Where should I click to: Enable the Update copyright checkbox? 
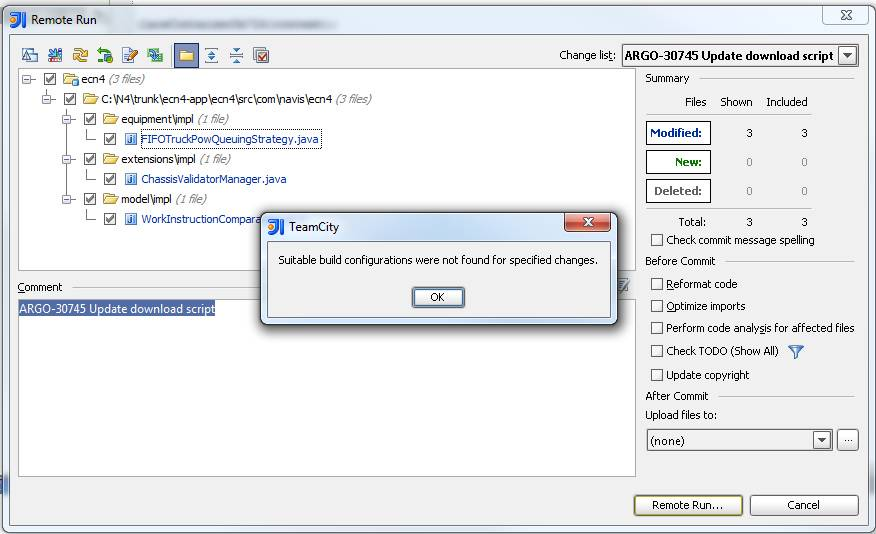[x=657, y=375]
